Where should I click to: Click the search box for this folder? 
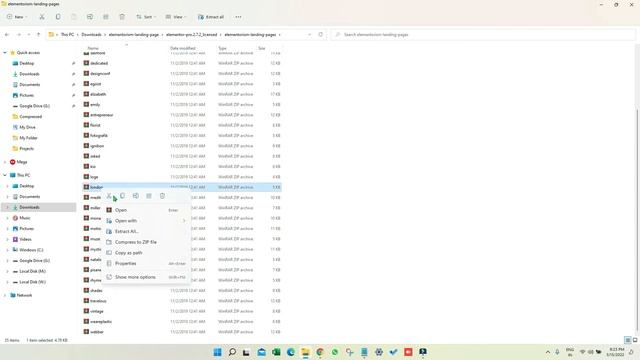click(483, 35)
